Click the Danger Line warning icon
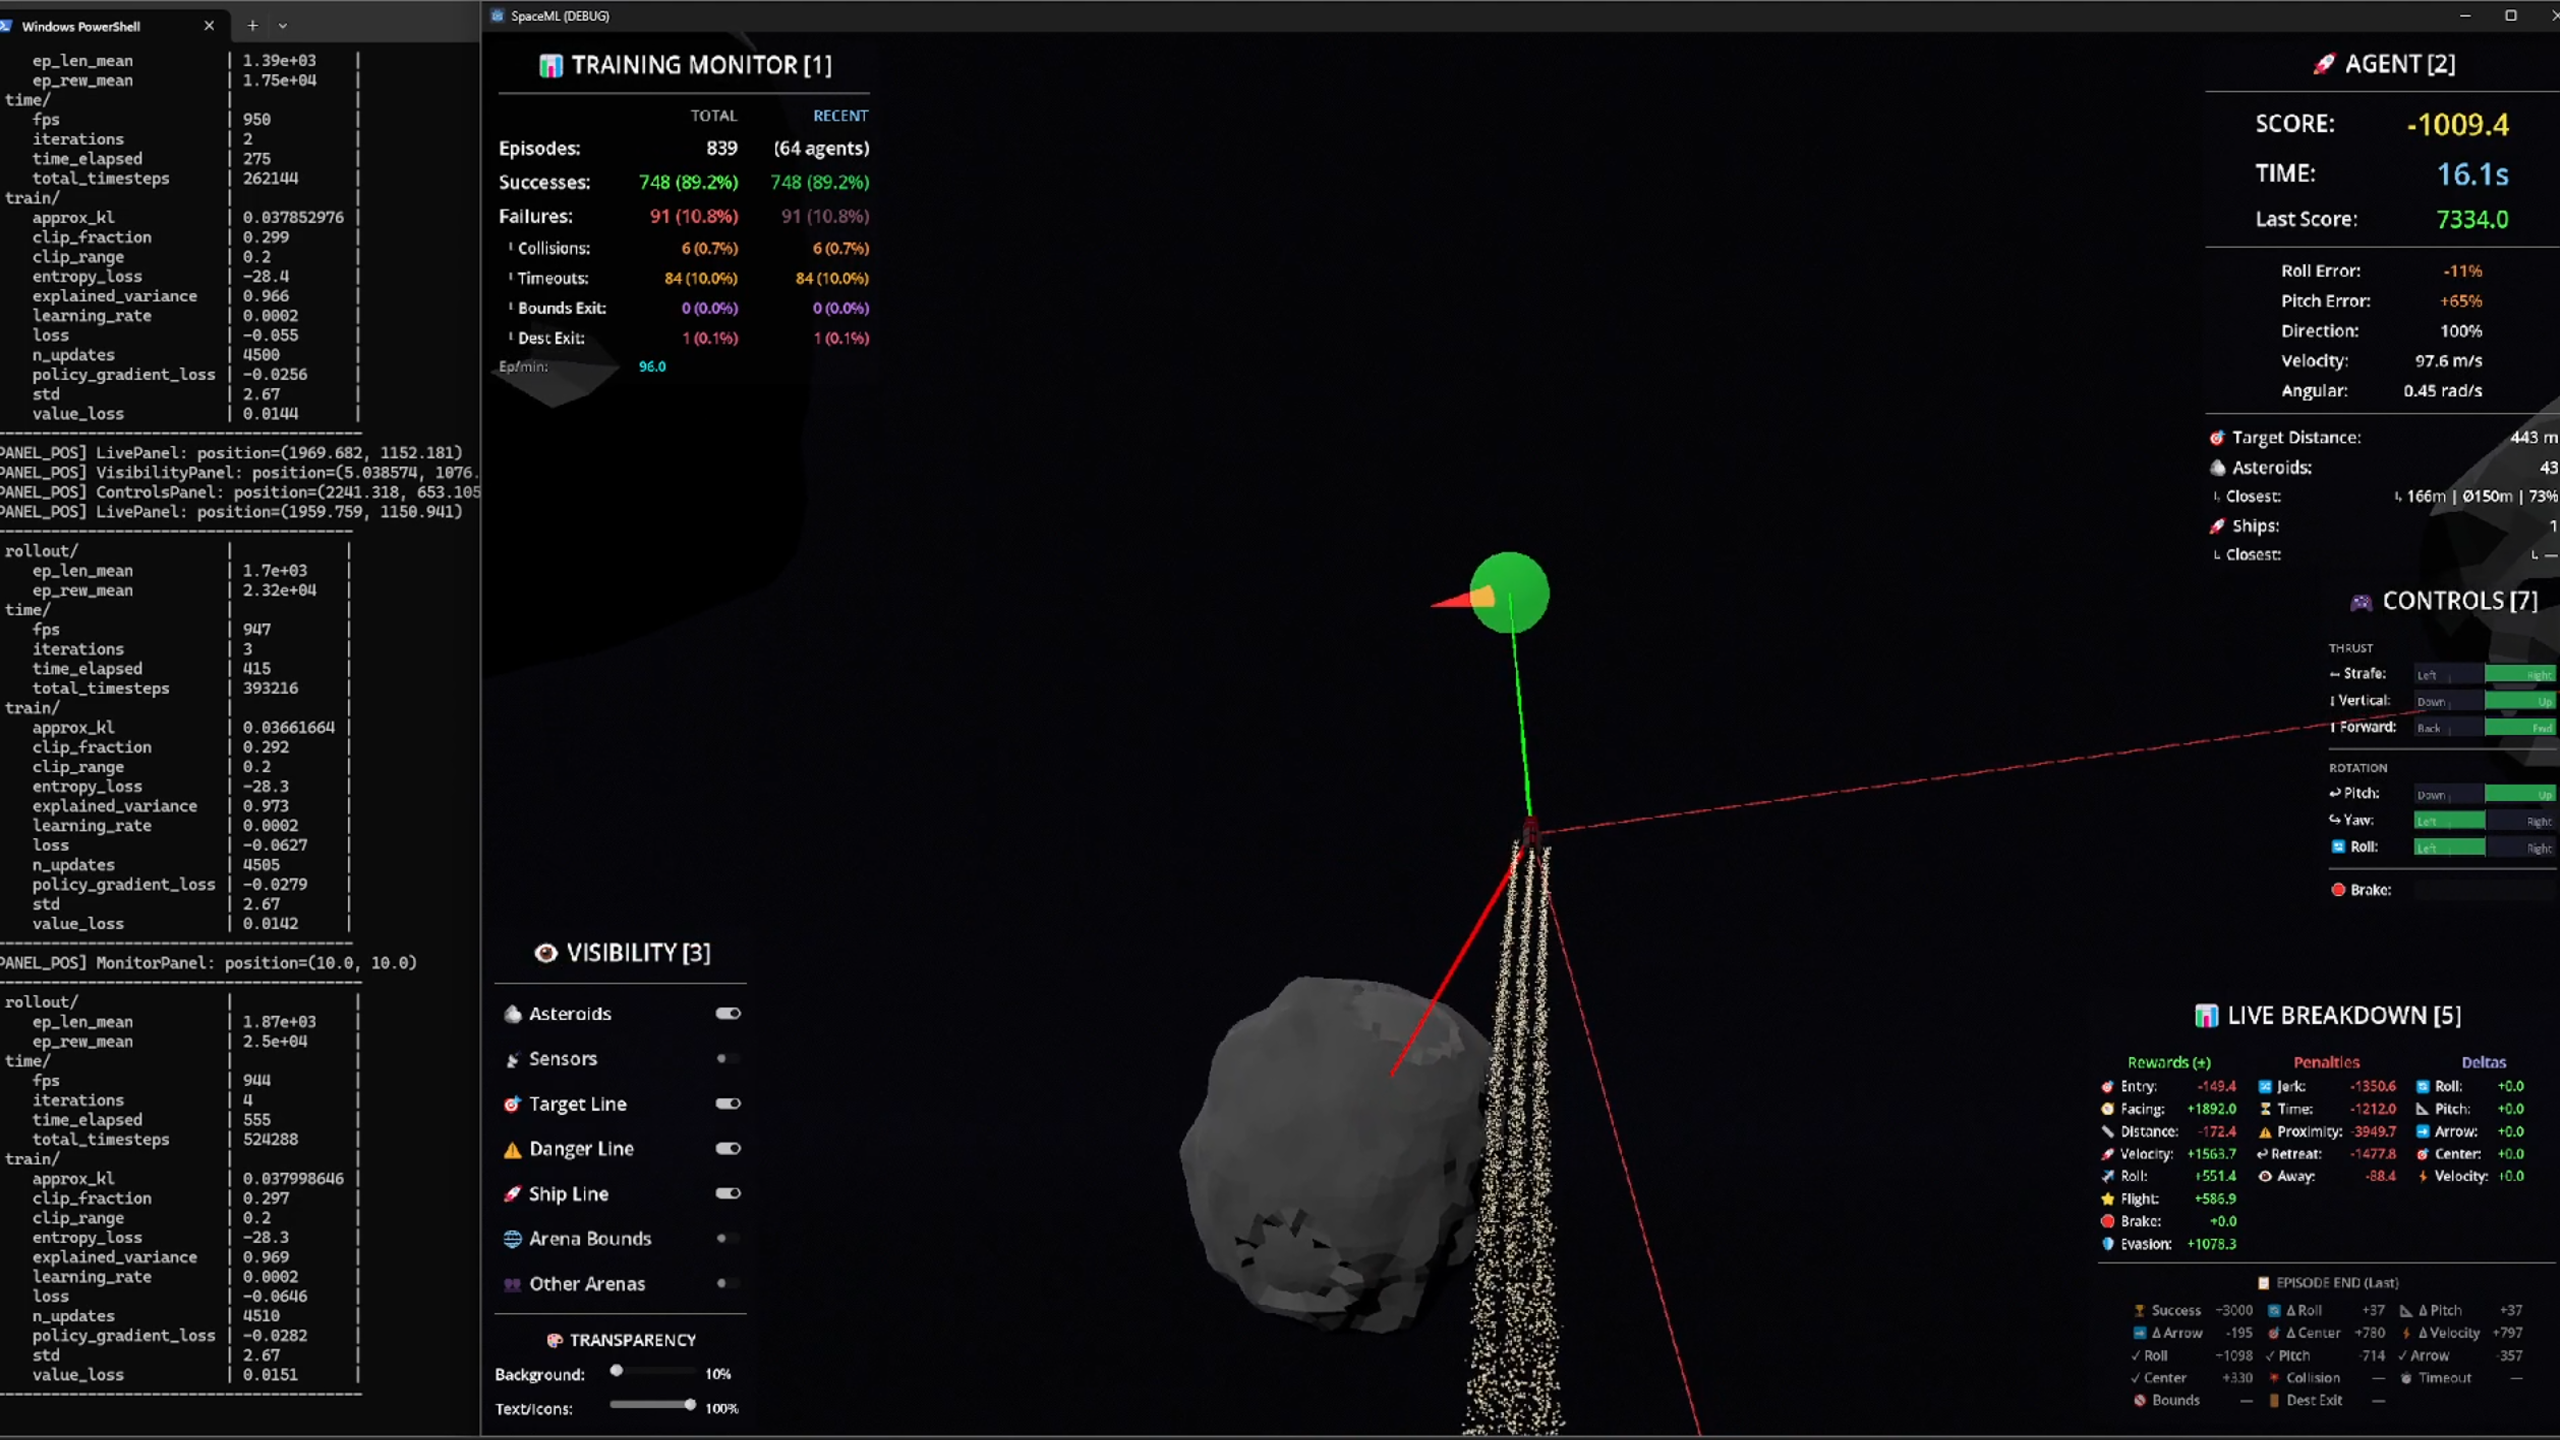 [x=512, y=1150]
